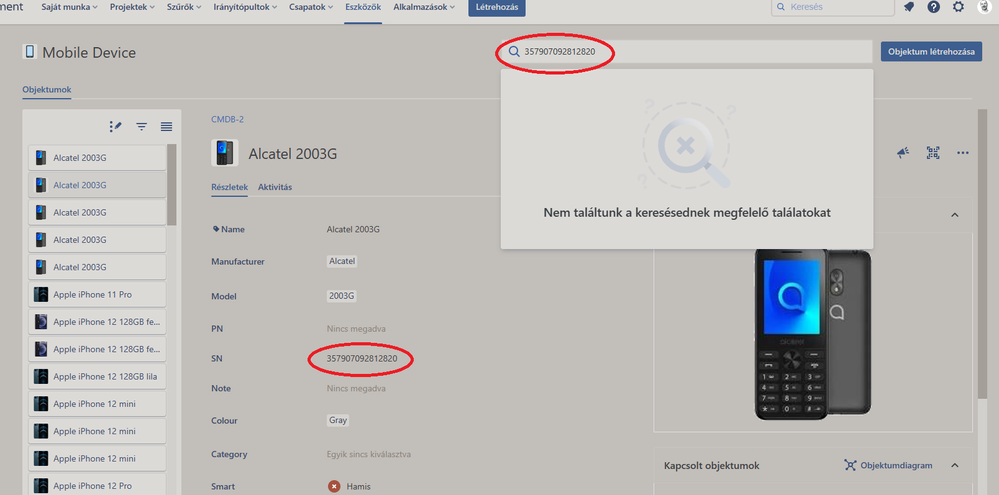Image resolution: width=999 pixels, height=495 pixels.
Task: Open Saját munka dropdown menu
Action: tap(69, 8)
